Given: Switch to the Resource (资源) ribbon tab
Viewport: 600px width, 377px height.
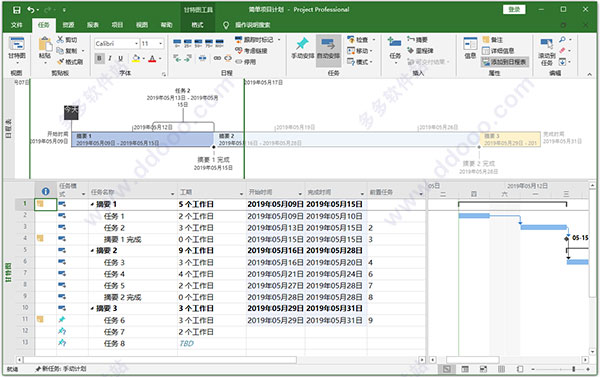Looking at the screenshot, I should (68, 25).
